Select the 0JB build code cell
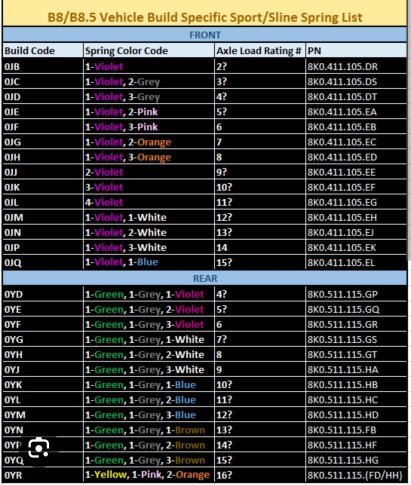The image size is (411, 485). pyautogui.click(x=43, y=67)
